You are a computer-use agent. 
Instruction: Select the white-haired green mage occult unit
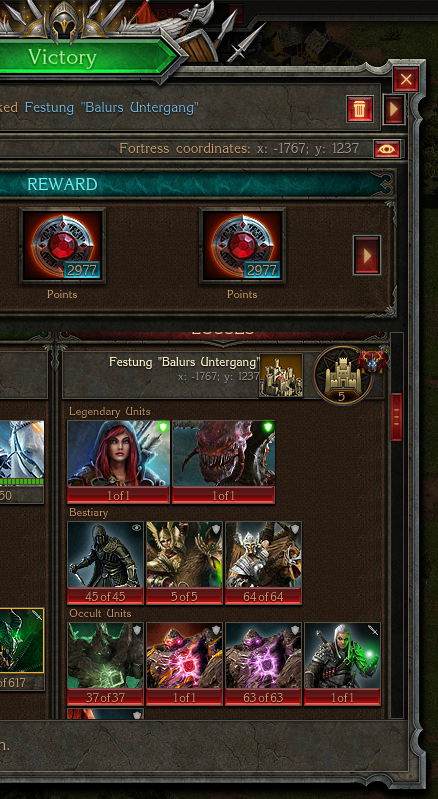342,663
